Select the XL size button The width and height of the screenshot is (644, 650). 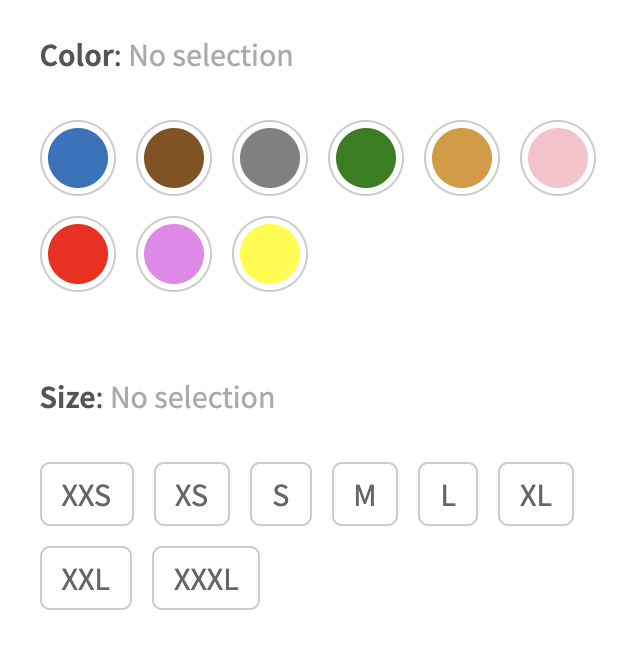tap(536, 494)
